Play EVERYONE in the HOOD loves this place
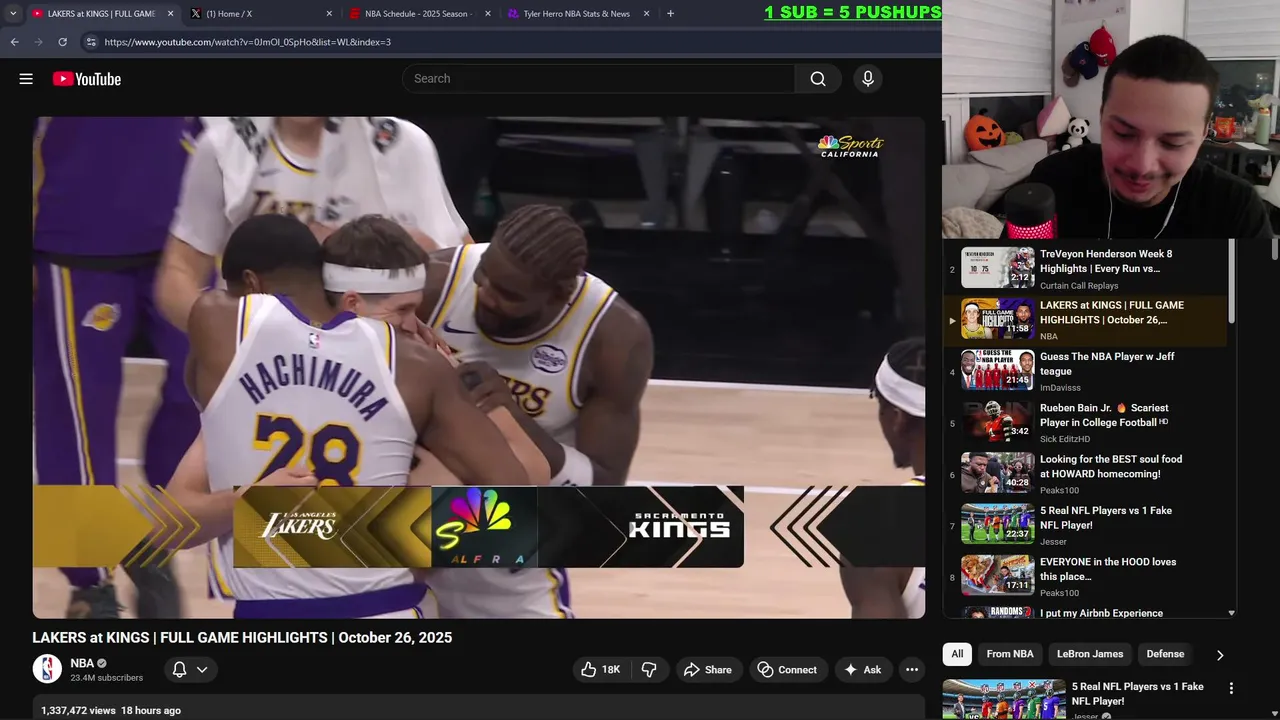 (998, 575)
